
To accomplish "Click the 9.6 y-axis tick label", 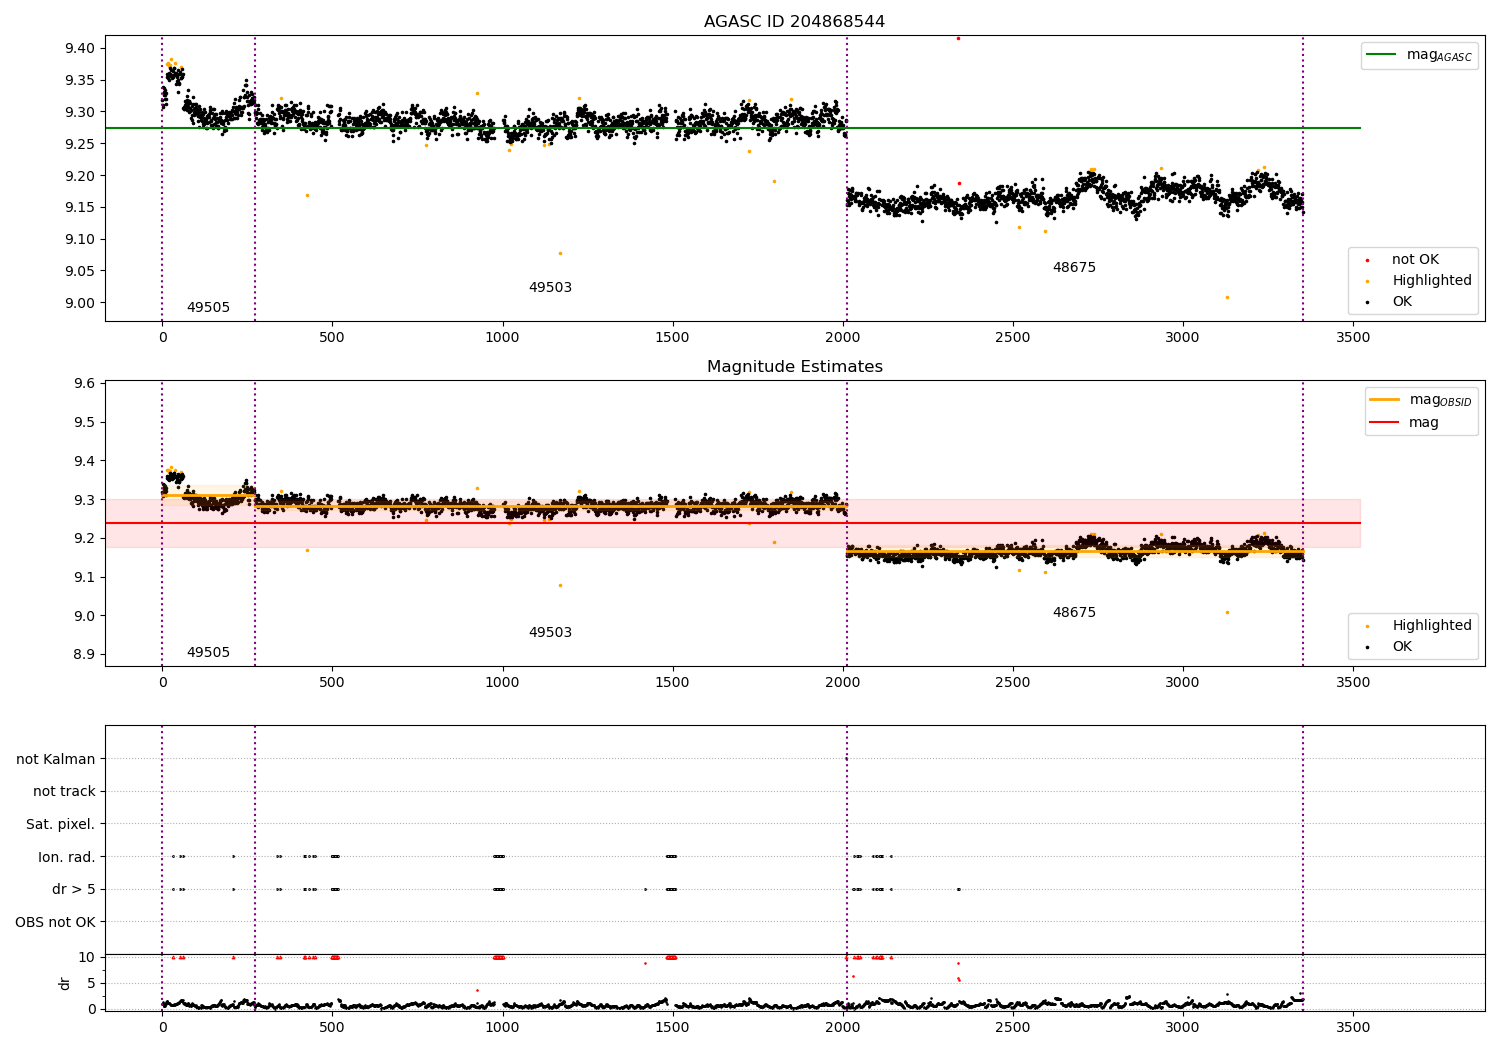I will coord(84,383).
